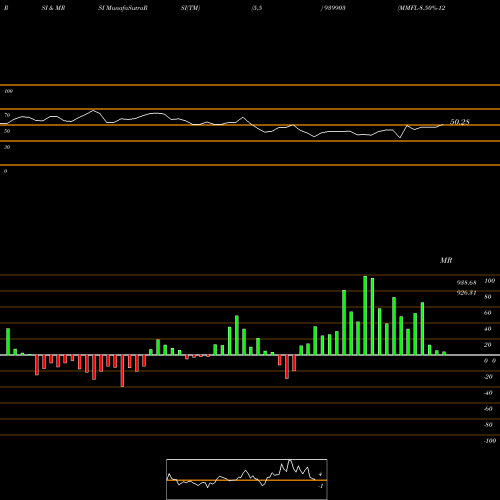Click the 20 label on MR axis

tap(487, 345)
